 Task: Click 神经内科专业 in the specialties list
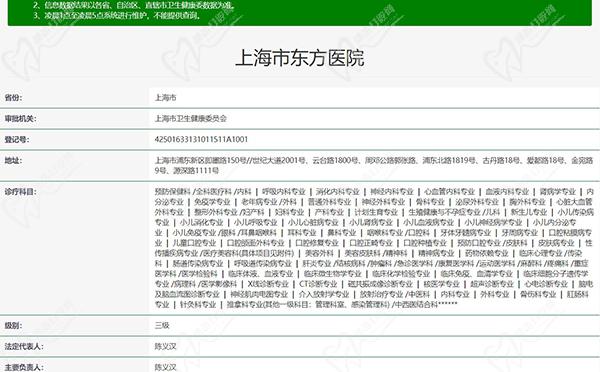[x=392, y=191]
